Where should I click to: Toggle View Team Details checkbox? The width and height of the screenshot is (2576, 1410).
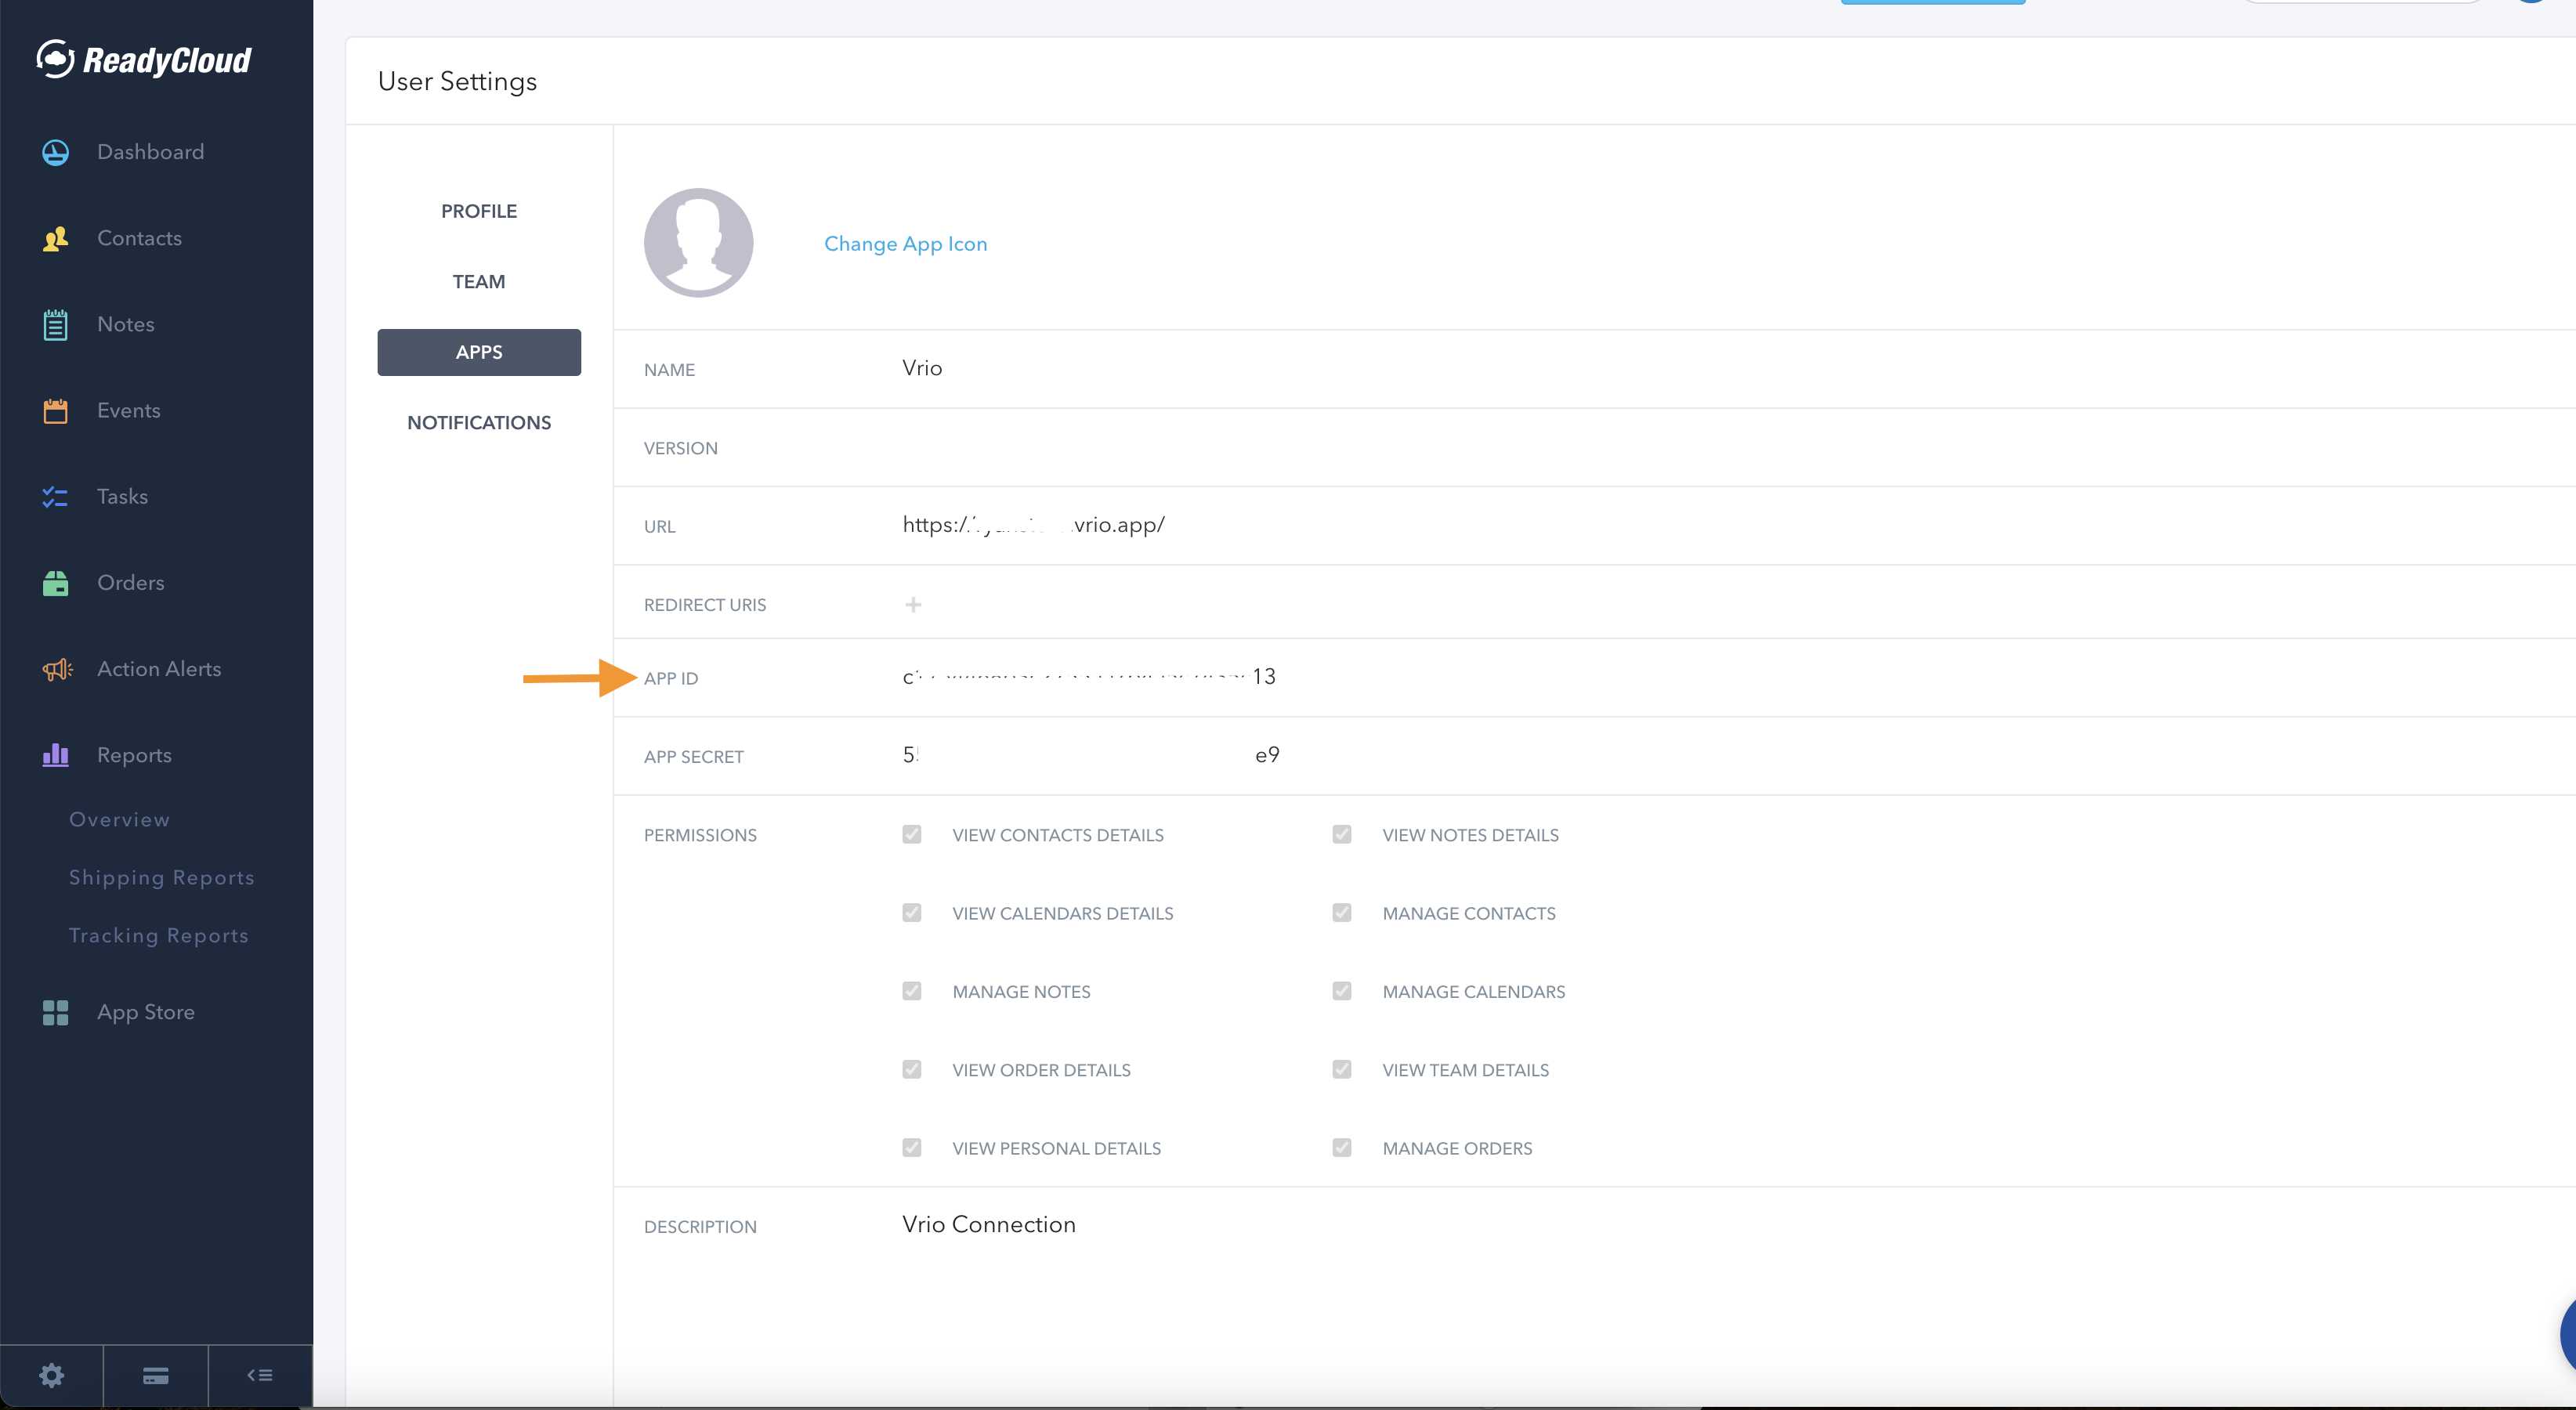1342,1069
